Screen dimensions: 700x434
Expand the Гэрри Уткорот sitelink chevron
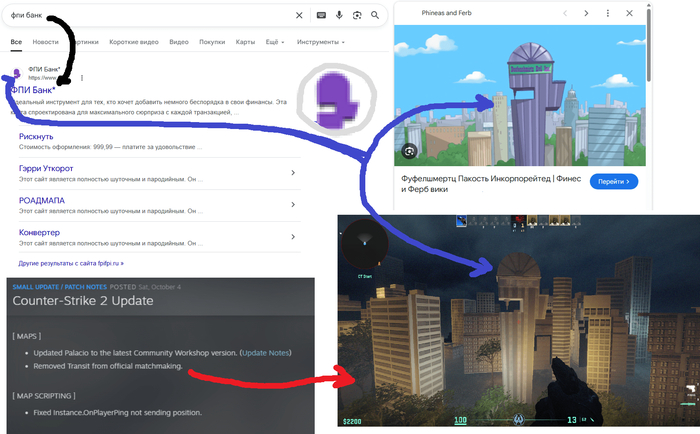tap(293, 173)
